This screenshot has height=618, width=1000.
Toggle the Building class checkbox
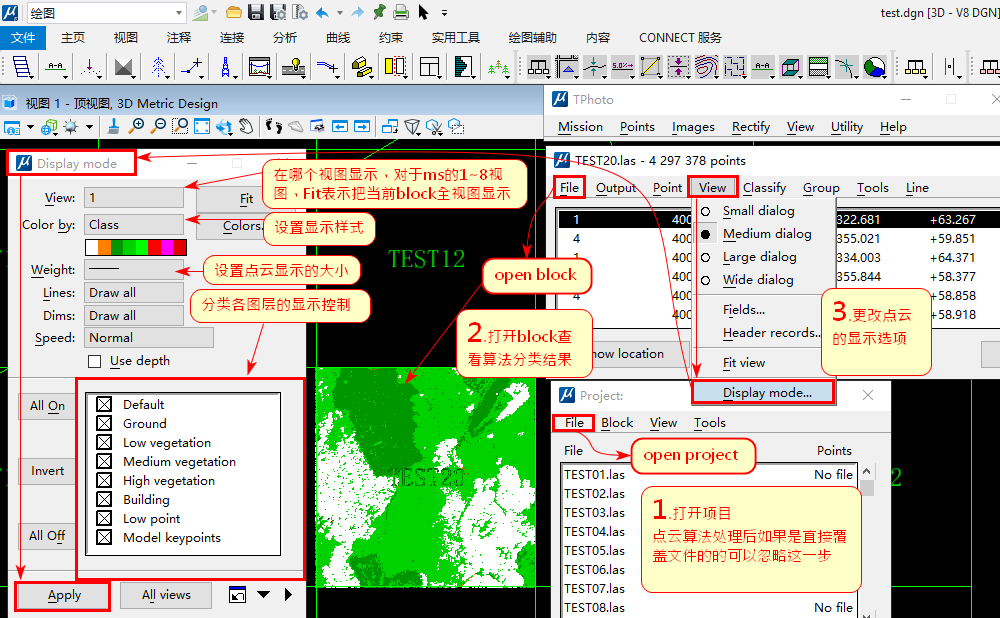point(104,499)
